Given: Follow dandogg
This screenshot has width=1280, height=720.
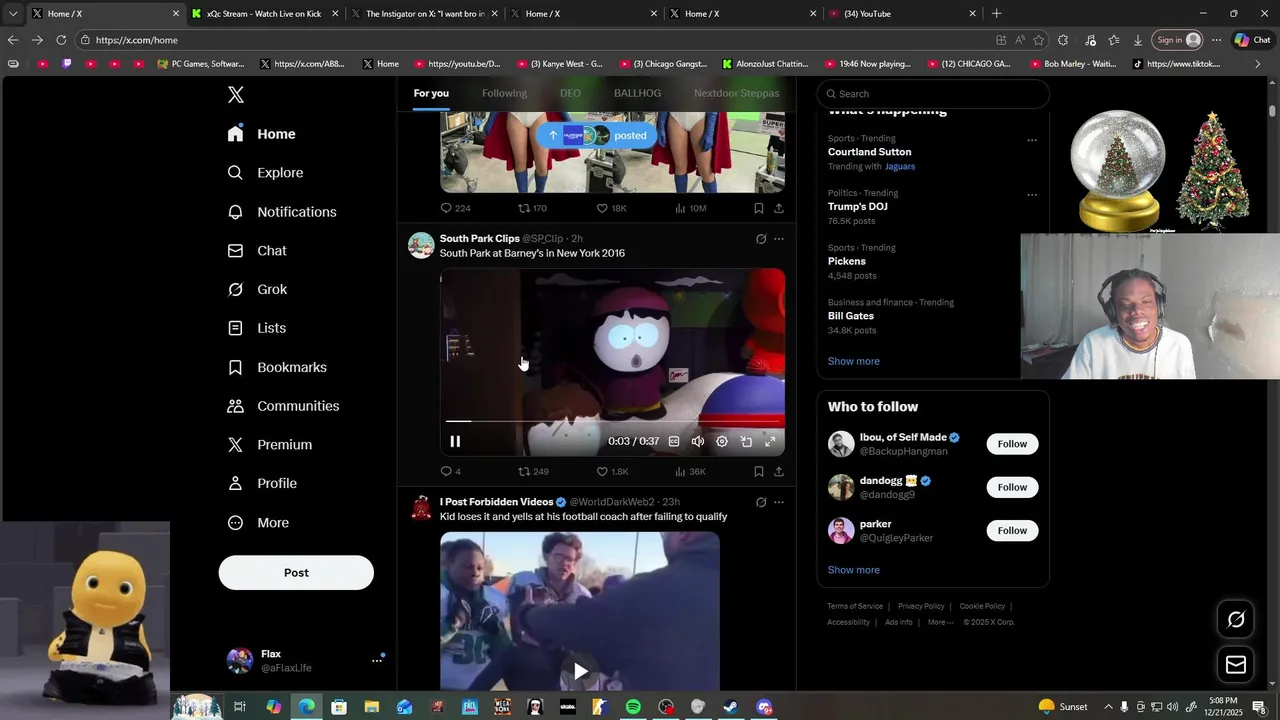Looking at the screenshot, I should [1012, 487].
